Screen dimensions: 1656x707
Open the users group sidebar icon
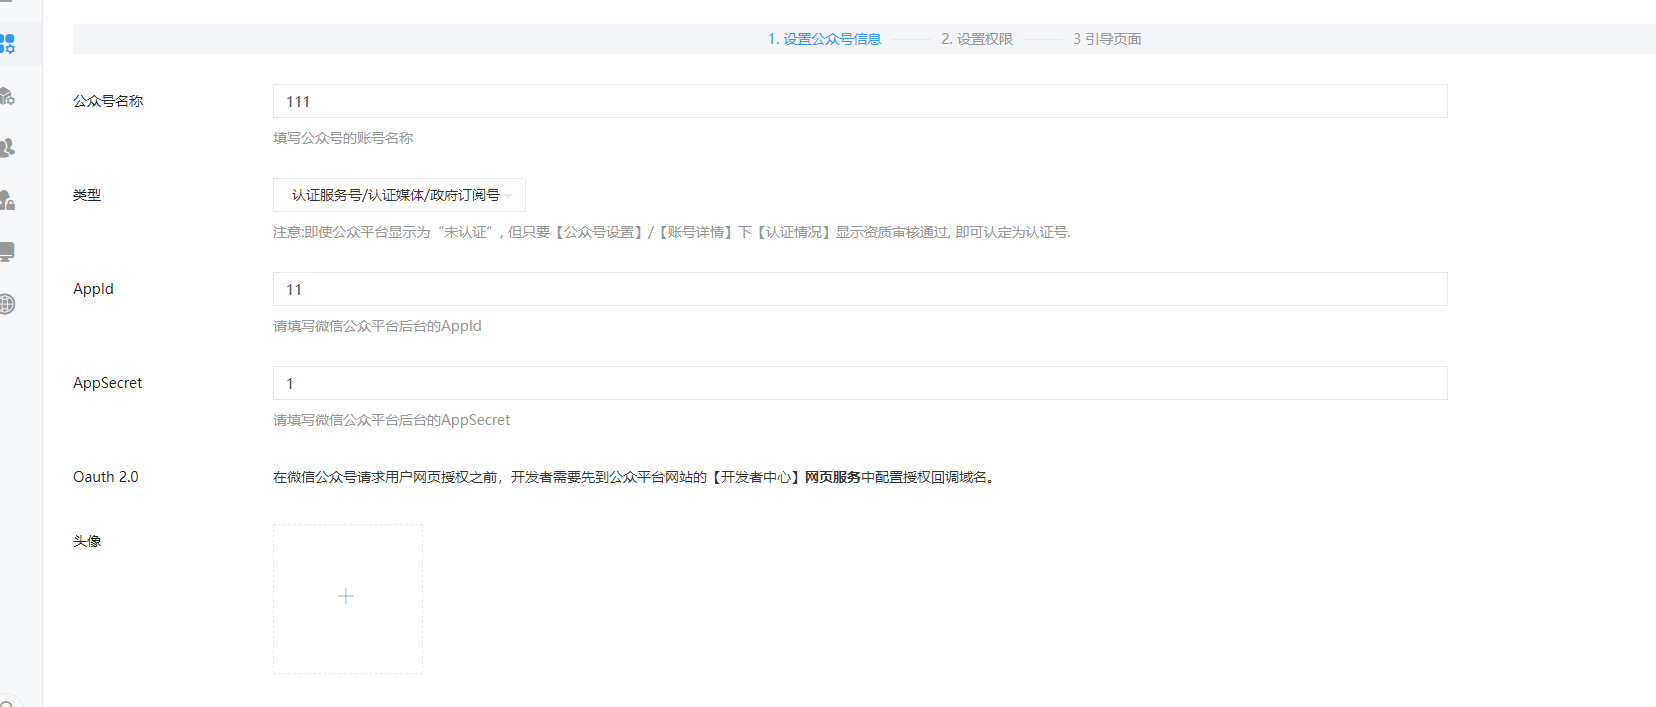click(7, 148)
